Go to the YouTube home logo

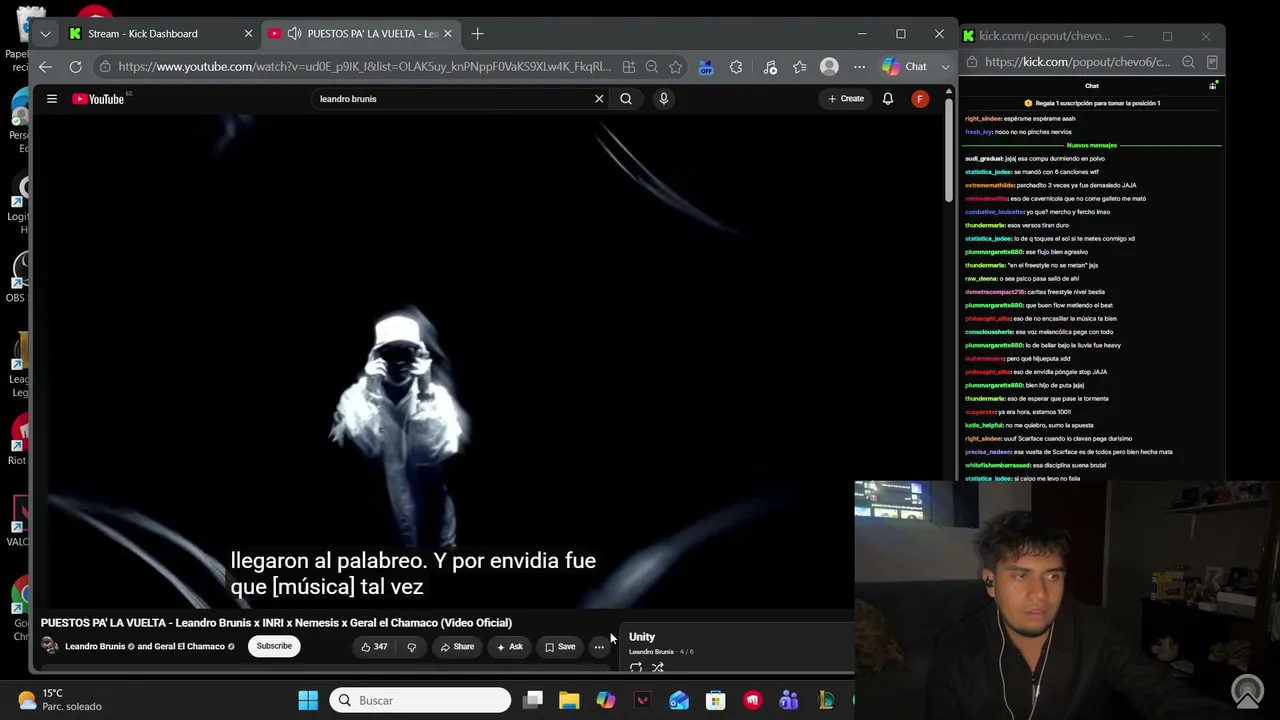click(x=98, y=99)
